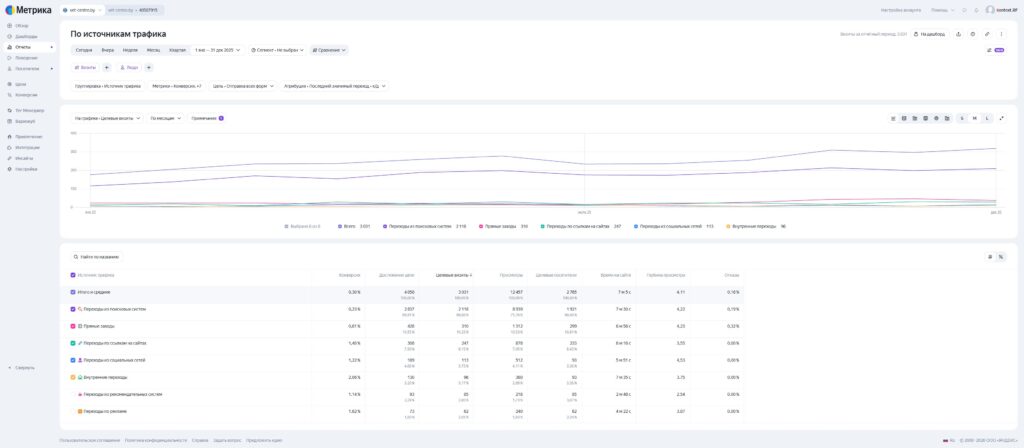Select the Месяц period tab
Viewport: 1024px width, 448px height.
point(153,50)
